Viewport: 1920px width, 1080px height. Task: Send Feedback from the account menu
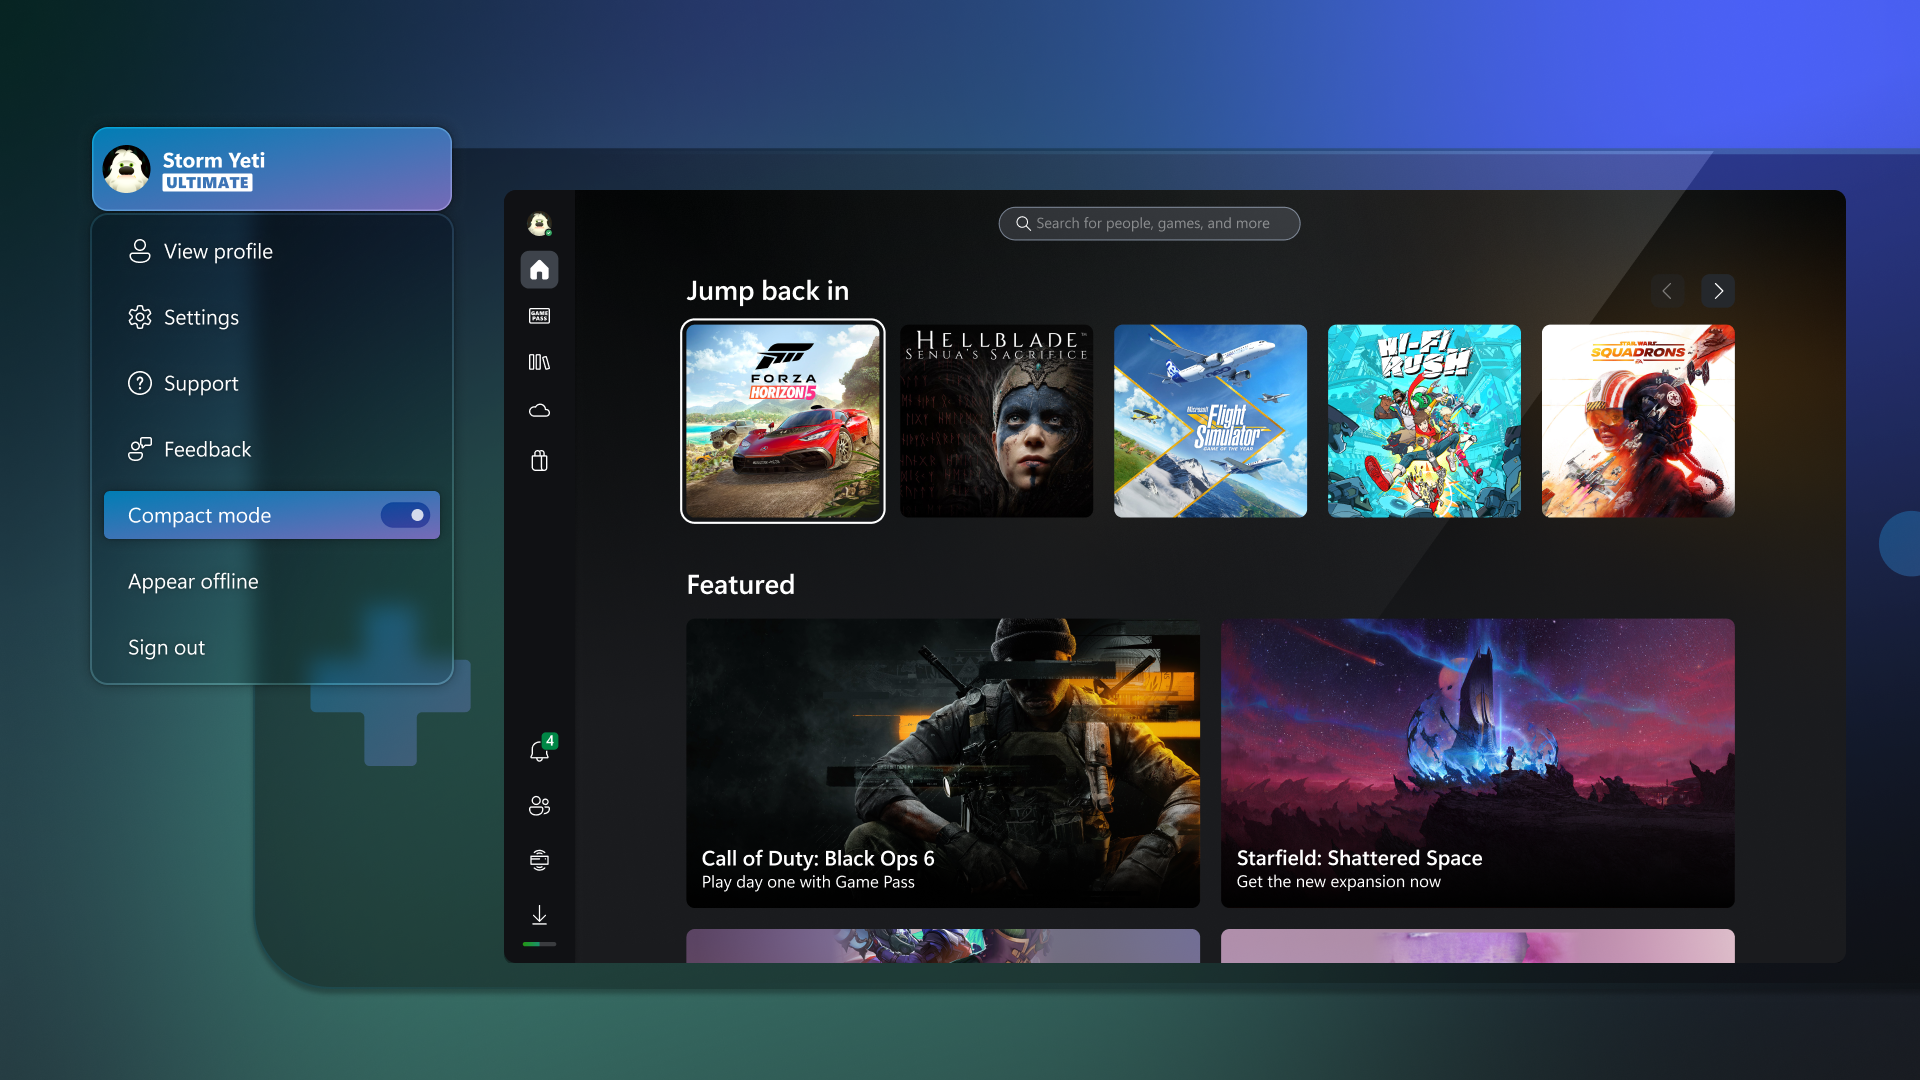[207, 449]
